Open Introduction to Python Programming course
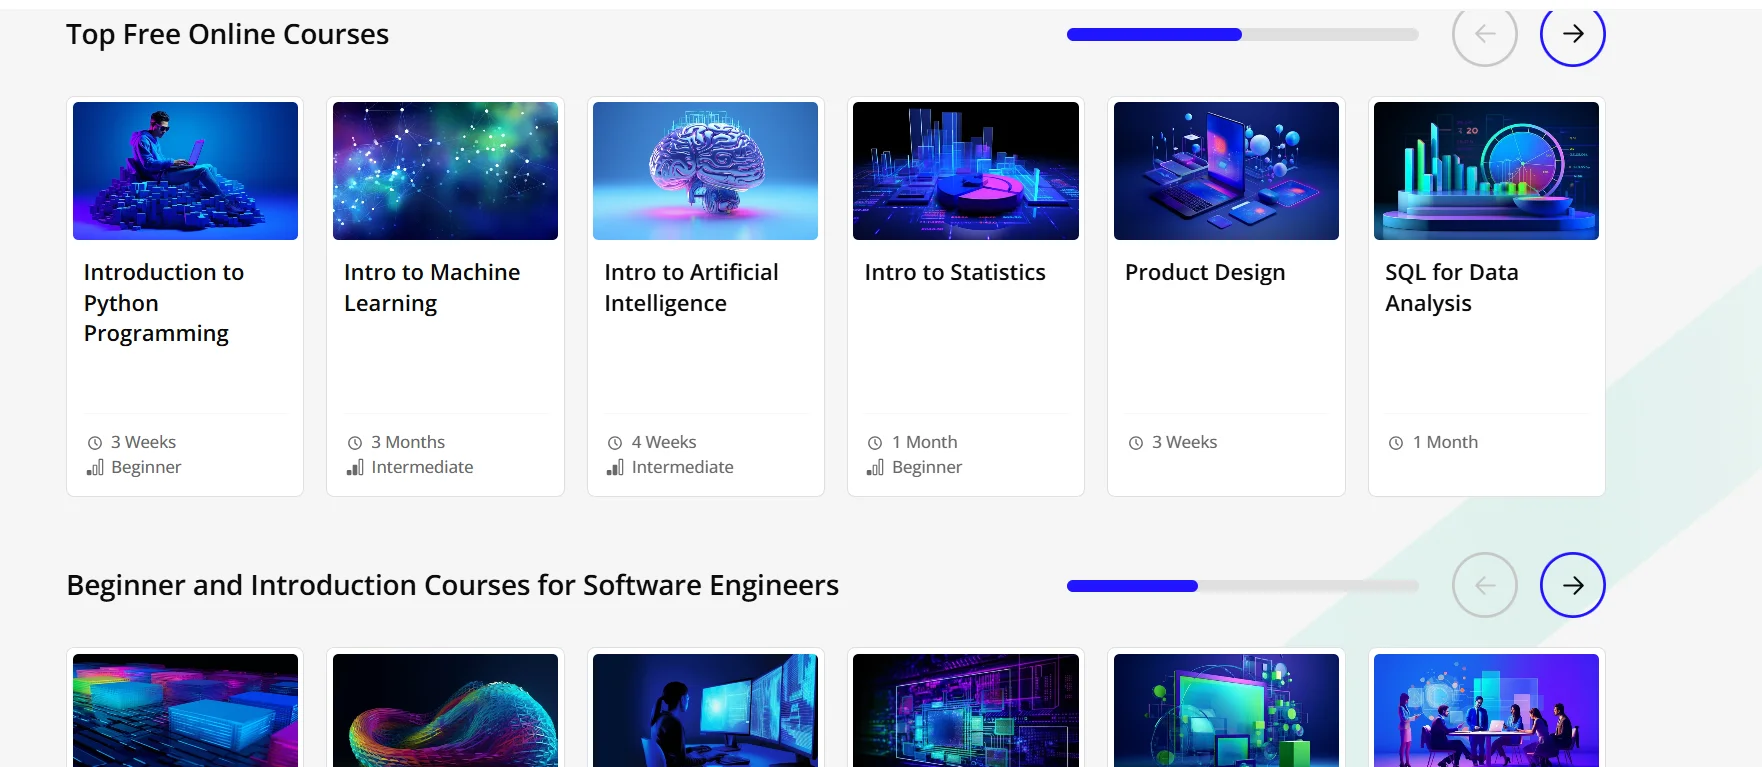Image resolution: width=1762 pixels, height=767 pixels. tap(163, 302)
